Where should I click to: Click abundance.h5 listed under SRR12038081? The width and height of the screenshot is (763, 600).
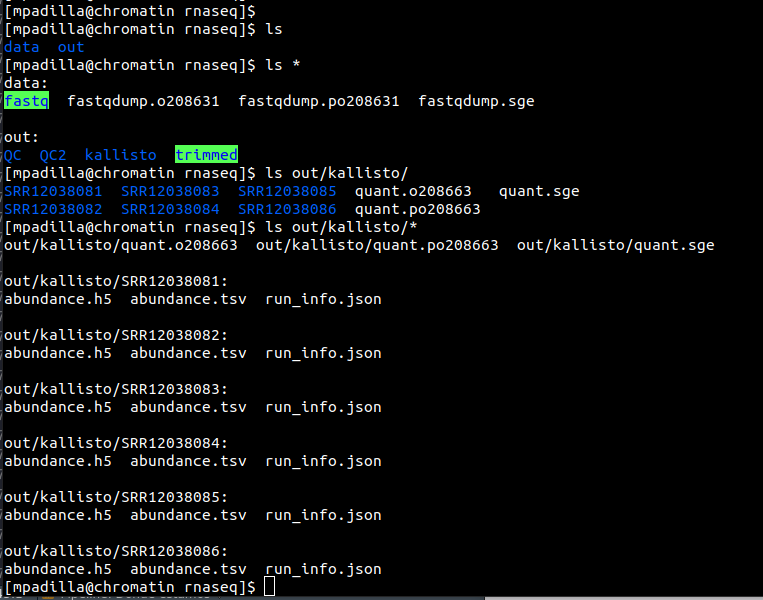(57, 299)
